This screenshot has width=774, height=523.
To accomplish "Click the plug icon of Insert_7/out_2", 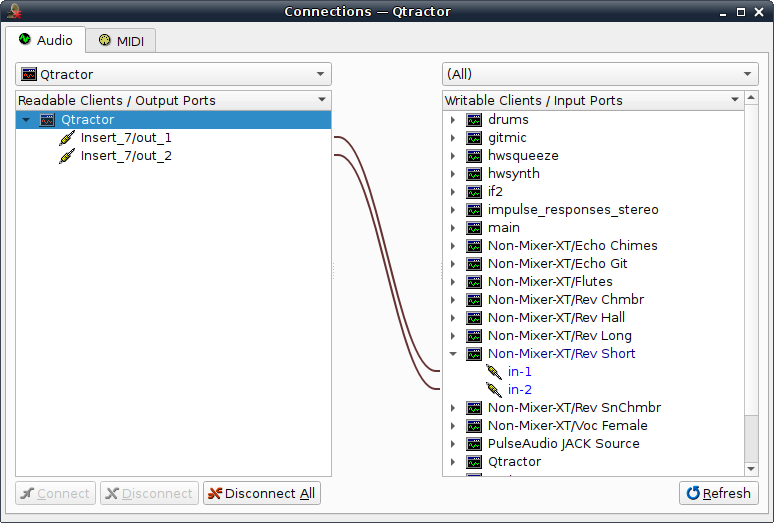I will 67,156.
